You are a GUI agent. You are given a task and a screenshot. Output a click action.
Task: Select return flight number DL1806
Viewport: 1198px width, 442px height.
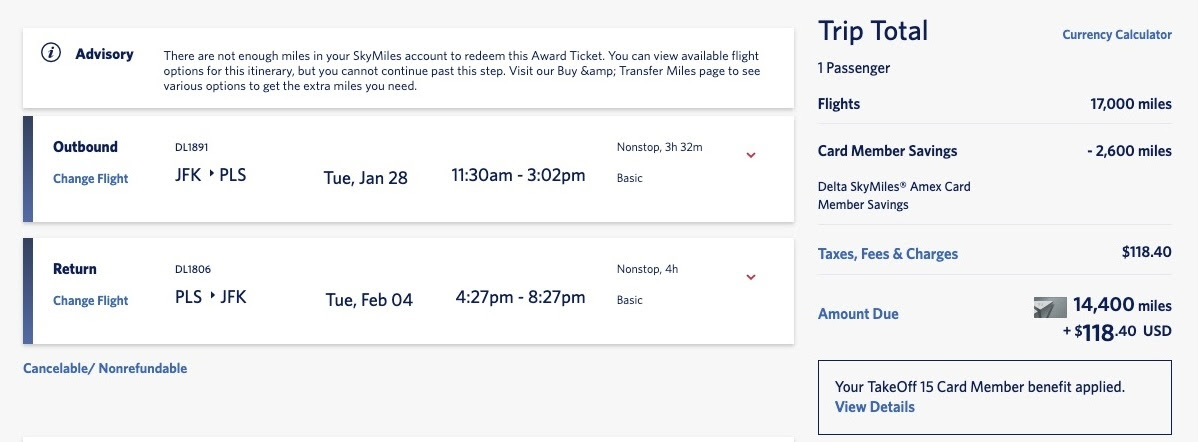pyautogui.click(x=192, y=269)
